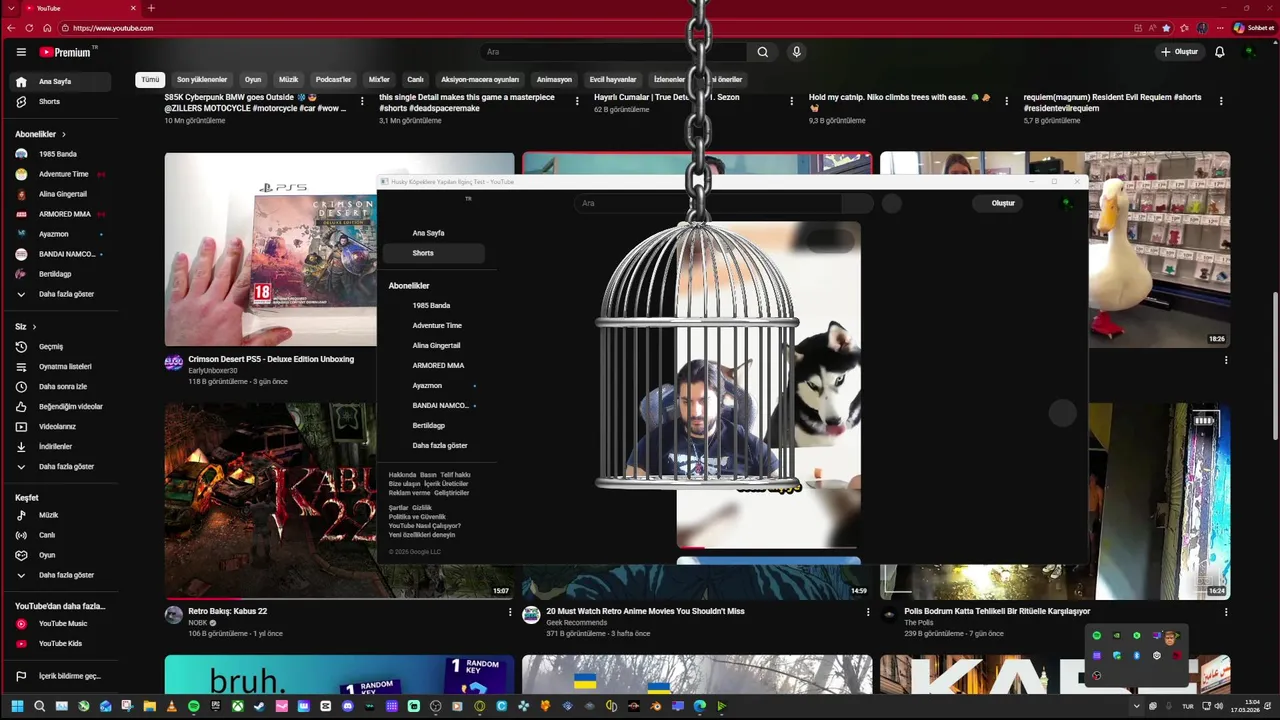Screen dimensions: 1280x720
Task: Open Daha sonra izle list
Action: click(x=60, y=387)
